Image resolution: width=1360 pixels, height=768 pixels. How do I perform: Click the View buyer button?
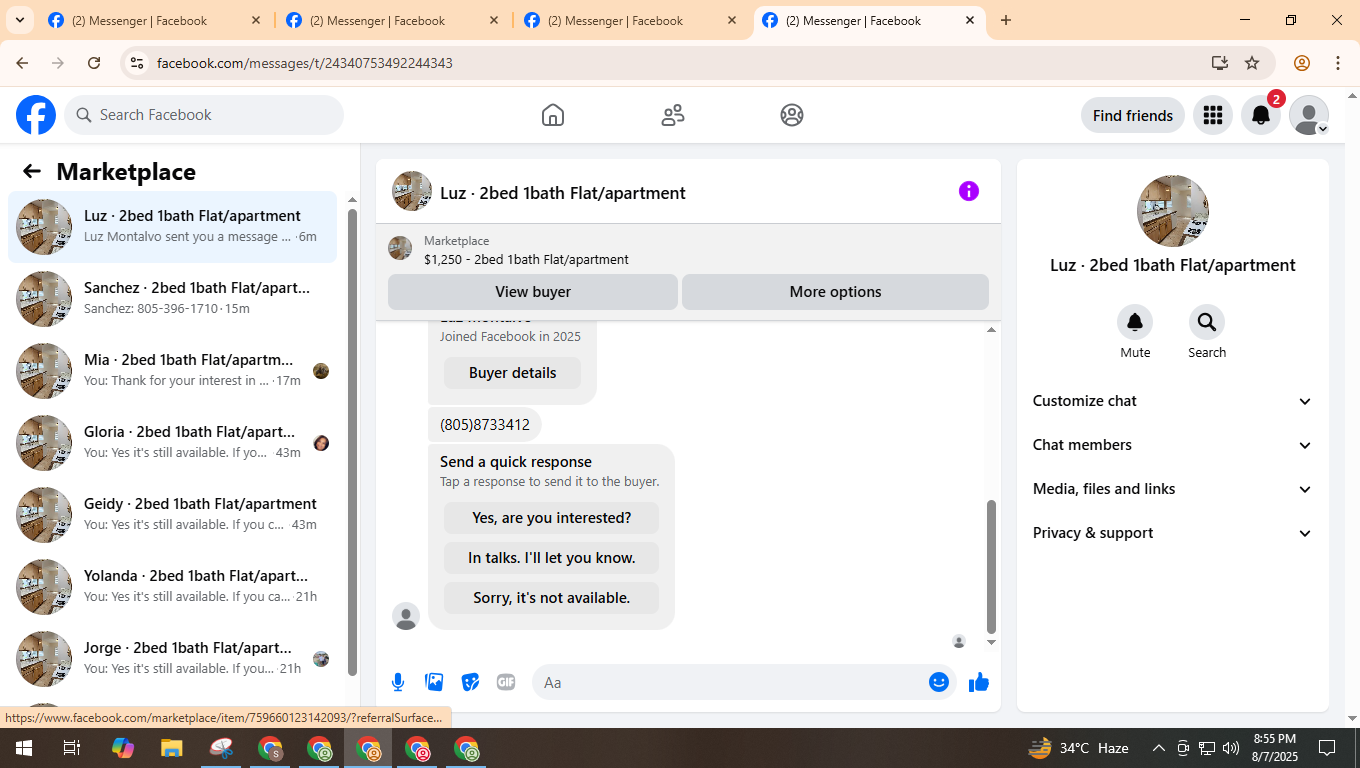(533, 292)
